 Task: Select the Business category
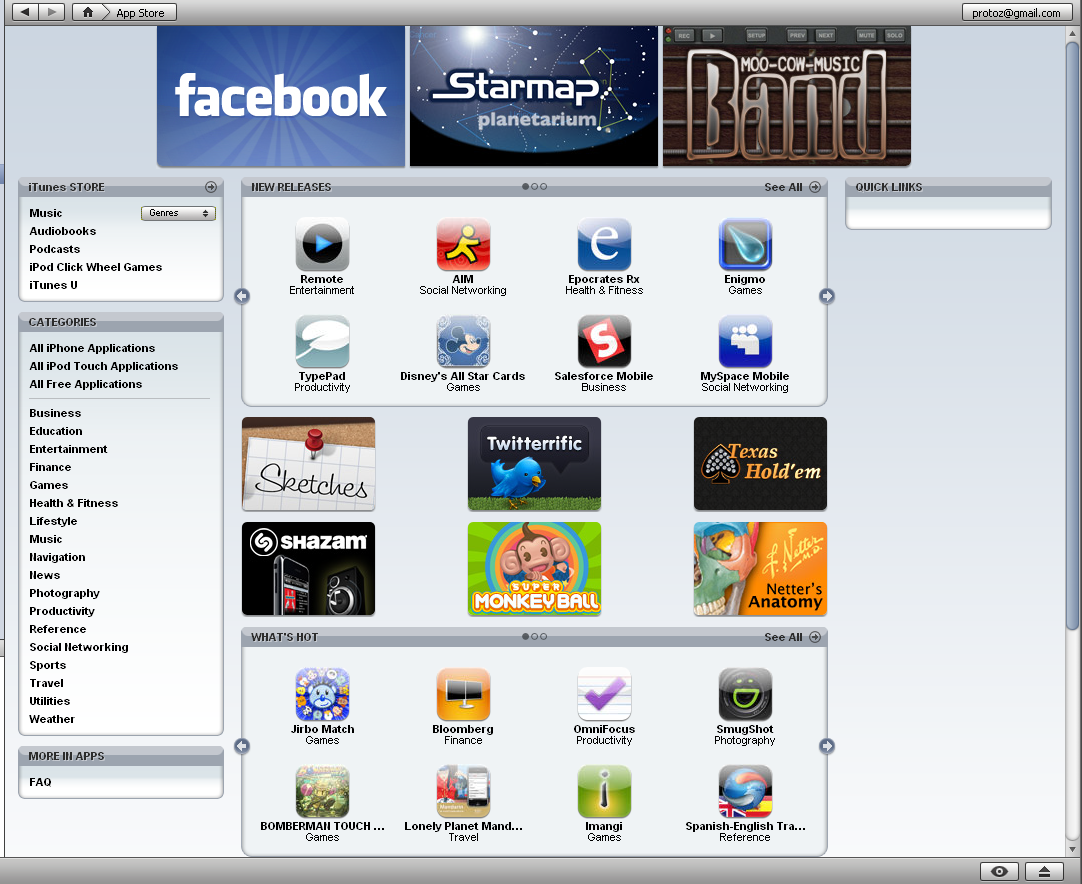click(55, 413)
